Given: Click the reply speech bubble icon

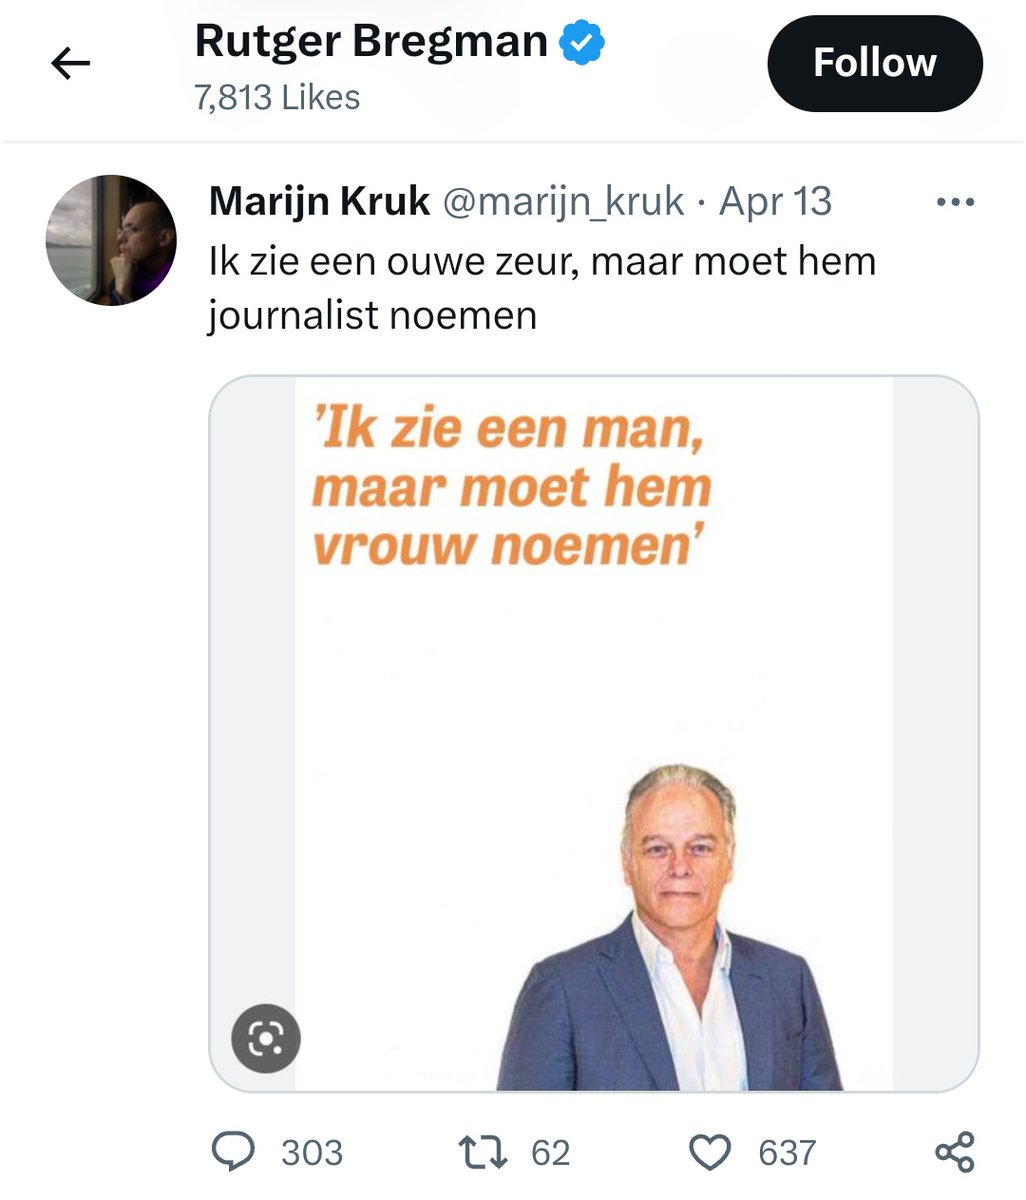Looking at the screenshot, I should click(x=234, y=1152).
